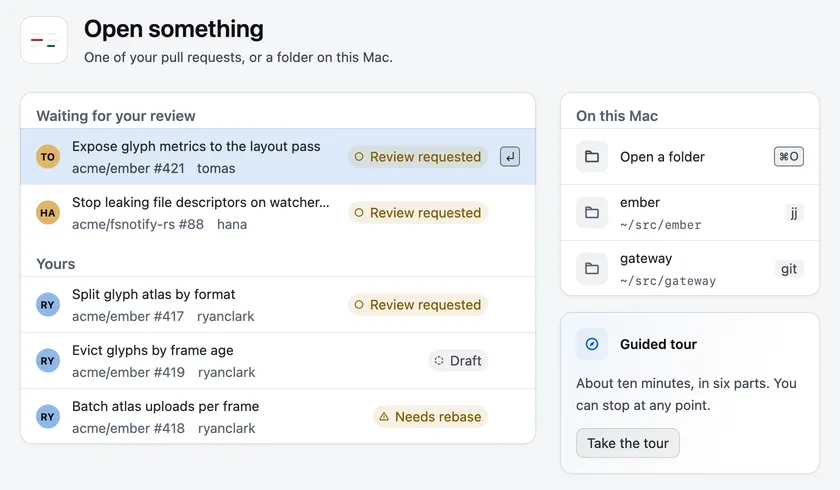
Task: Open the ember folder entry
Action: point(690,213)
